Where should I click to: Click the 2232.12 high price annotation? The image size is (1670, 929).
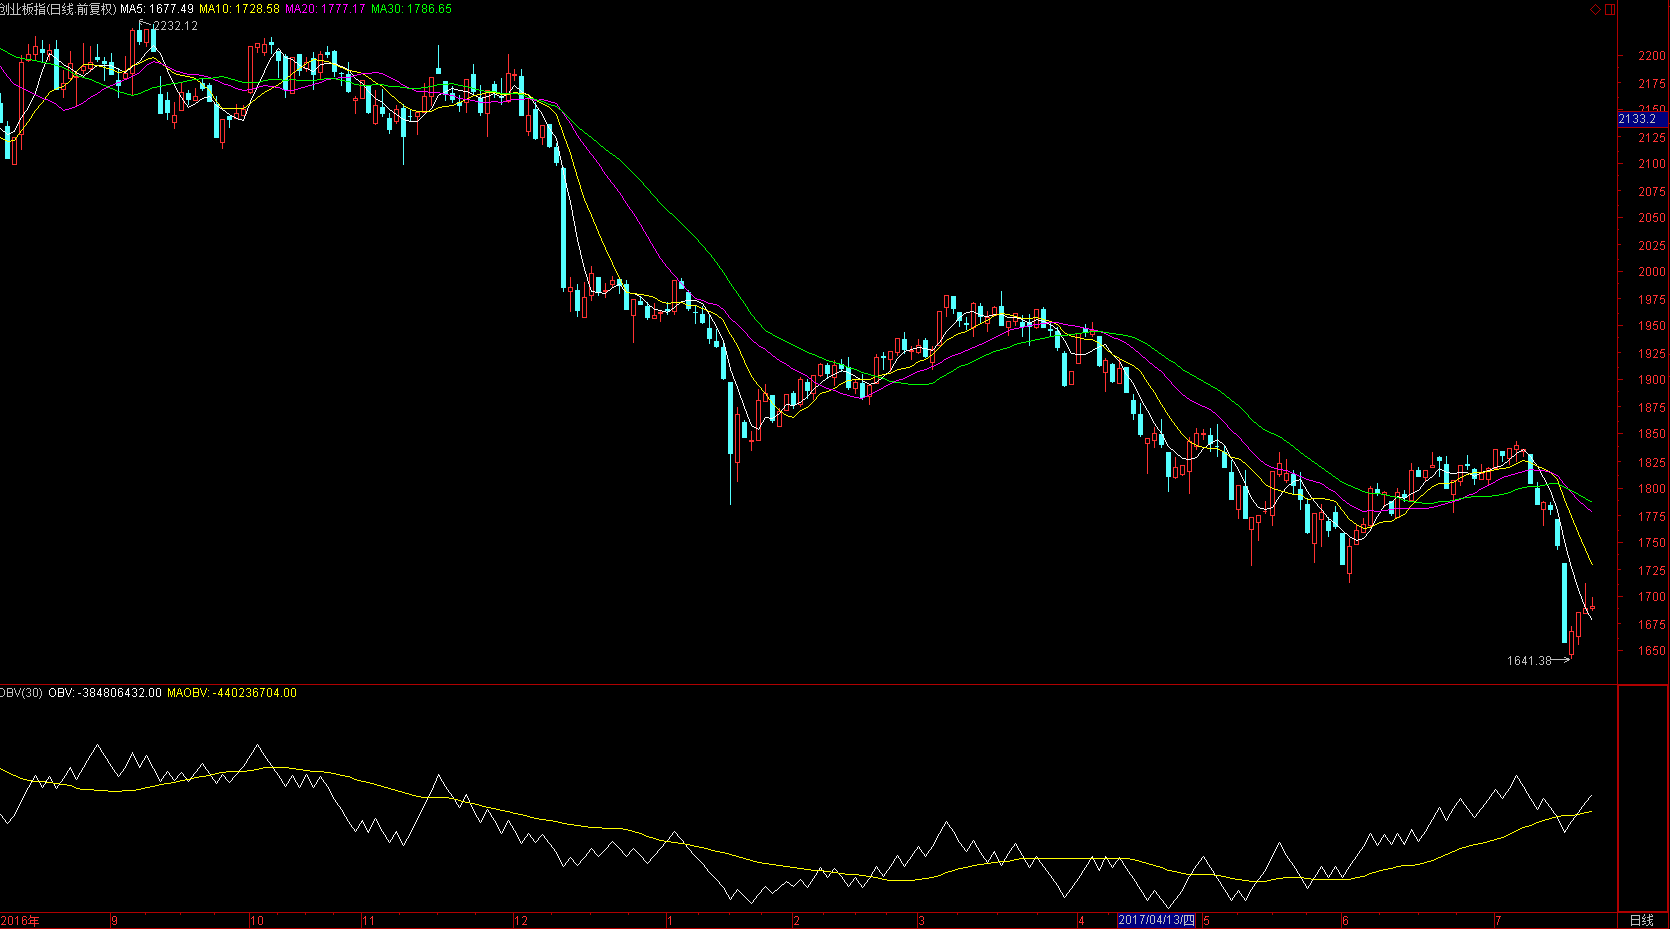pyautogui.click(x=175, y=26)
